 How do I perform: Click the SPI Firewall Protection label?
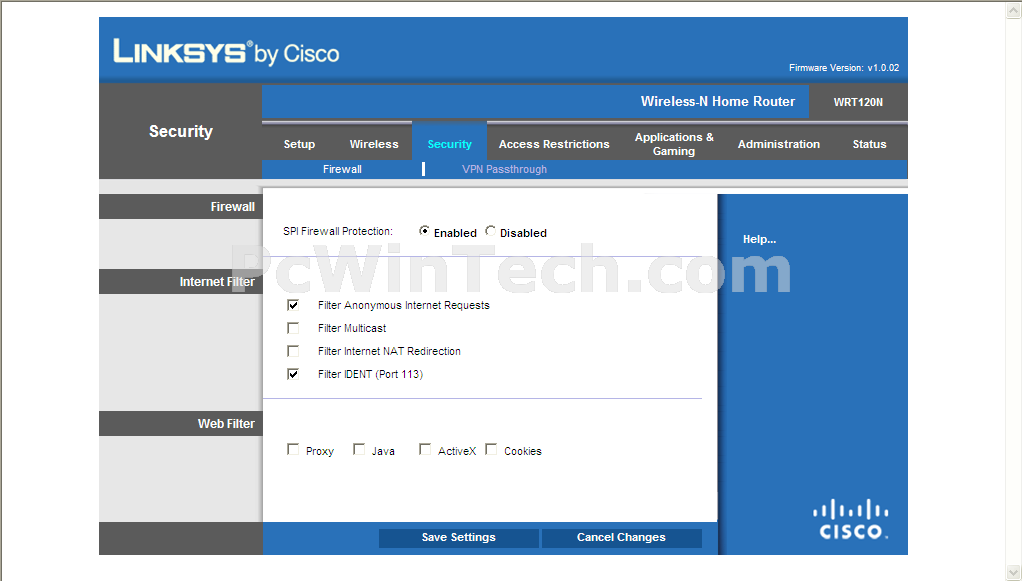pyautogui.click(x=338, y=231)
